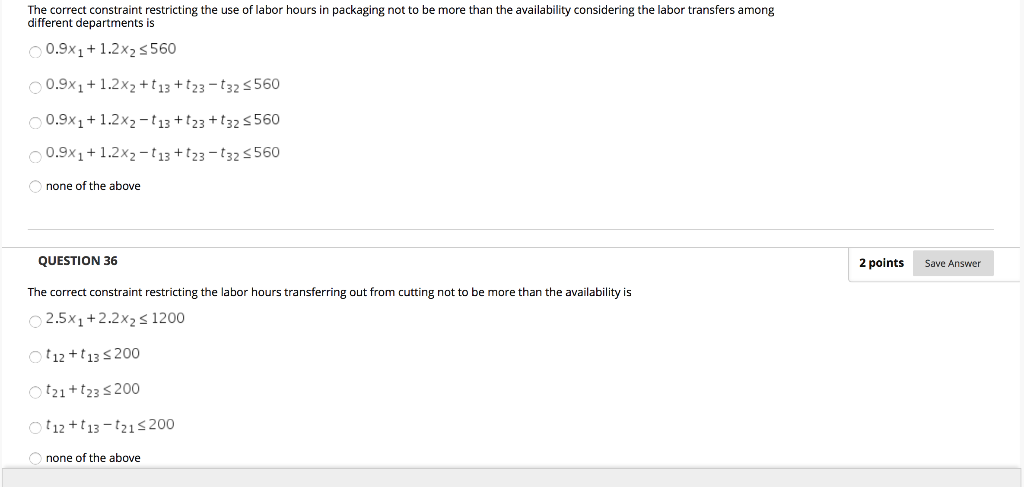Choose radio for t21 + t23 ≤ 200
Image resolution: width=1024 pixels, height=487 pixels.
click(35, 392)
